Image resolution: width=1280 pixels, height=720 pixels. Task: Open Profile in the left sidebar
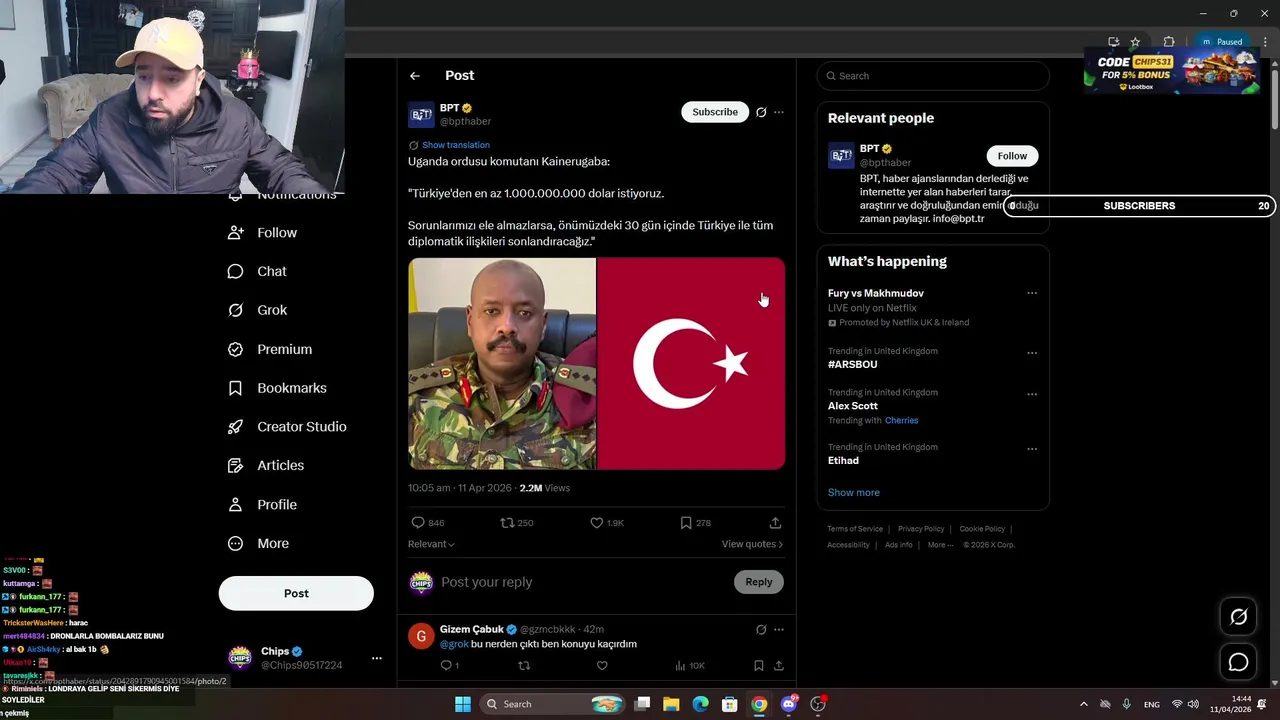tap(262, 505)
